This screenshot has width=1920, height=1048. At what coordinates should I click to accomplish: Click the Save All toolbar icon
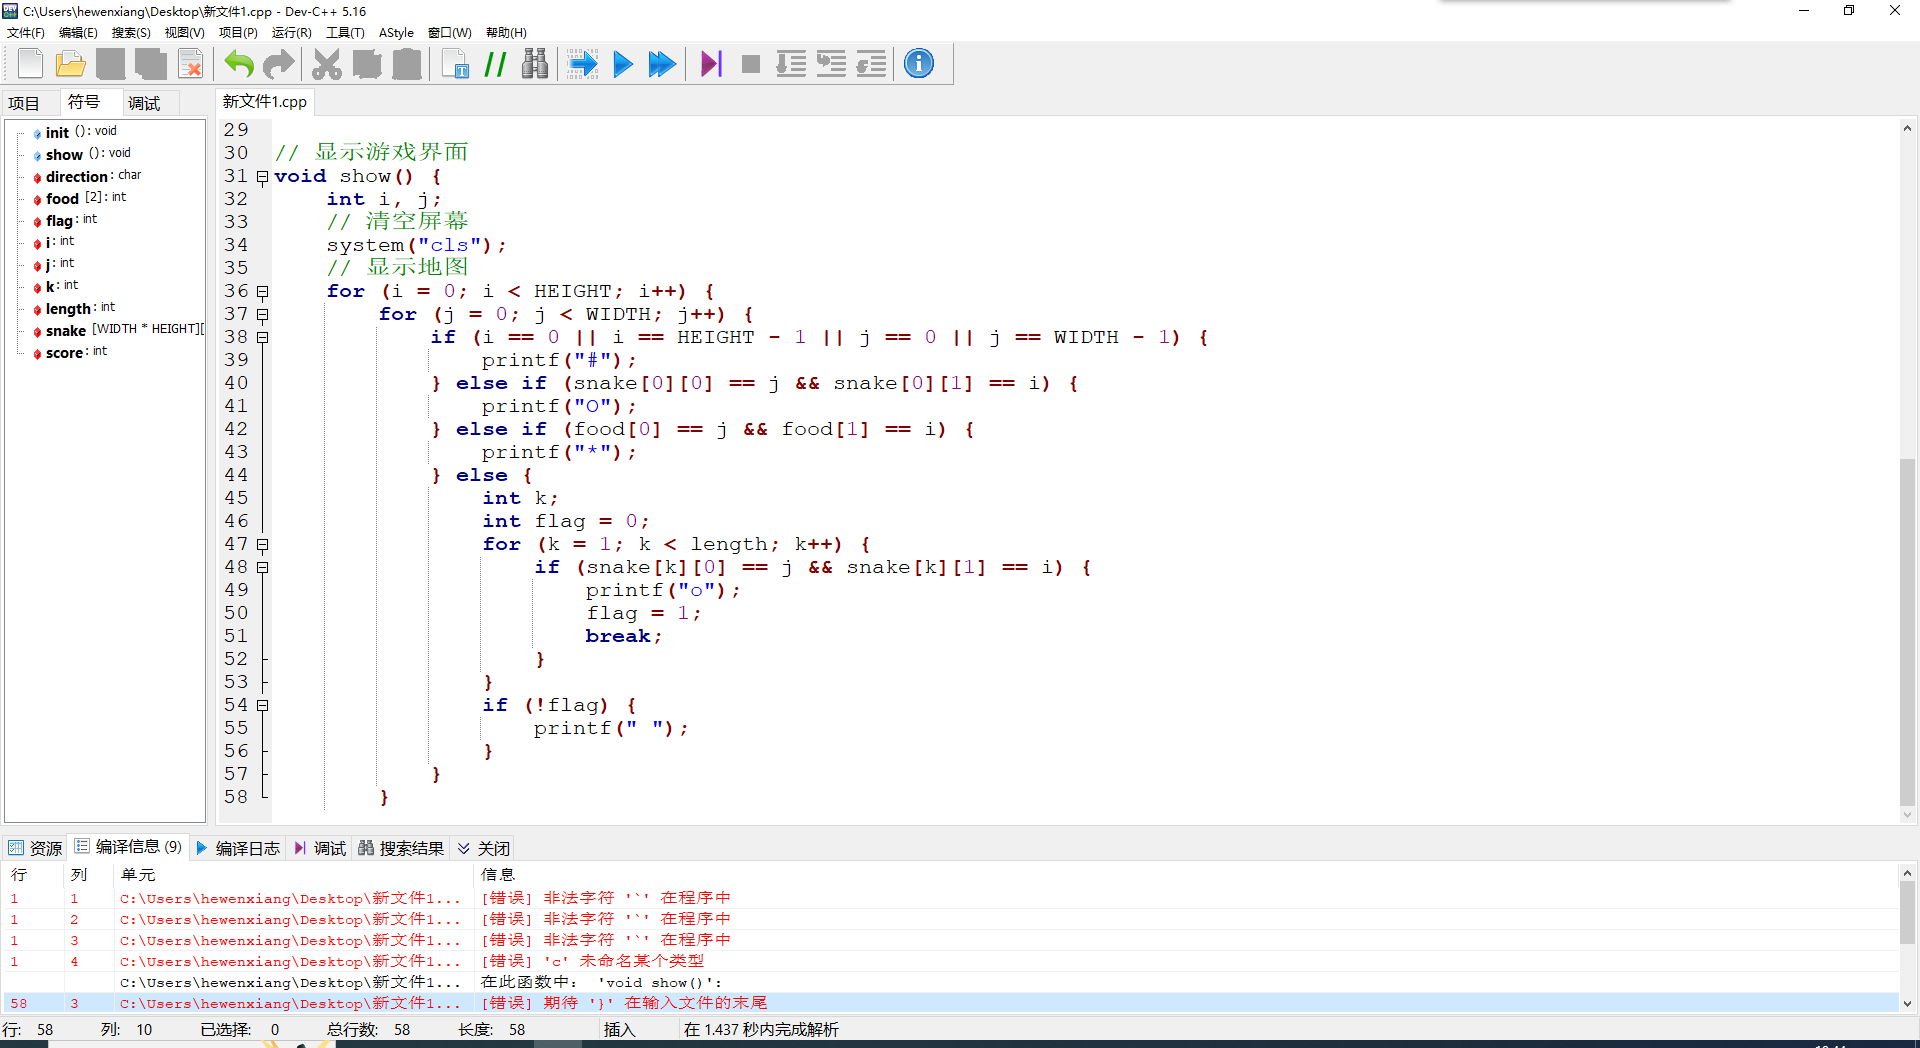click(150, 64)
